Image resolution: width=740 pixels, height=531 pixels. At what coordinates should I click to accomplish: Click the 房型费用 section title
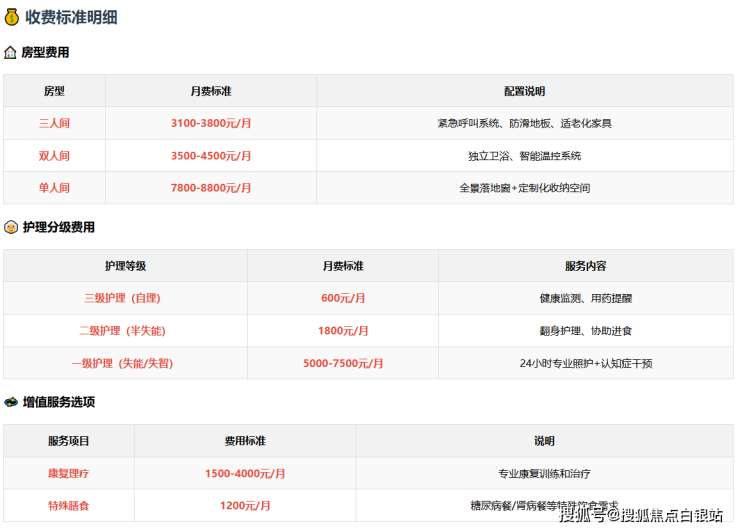coord(45,52)
